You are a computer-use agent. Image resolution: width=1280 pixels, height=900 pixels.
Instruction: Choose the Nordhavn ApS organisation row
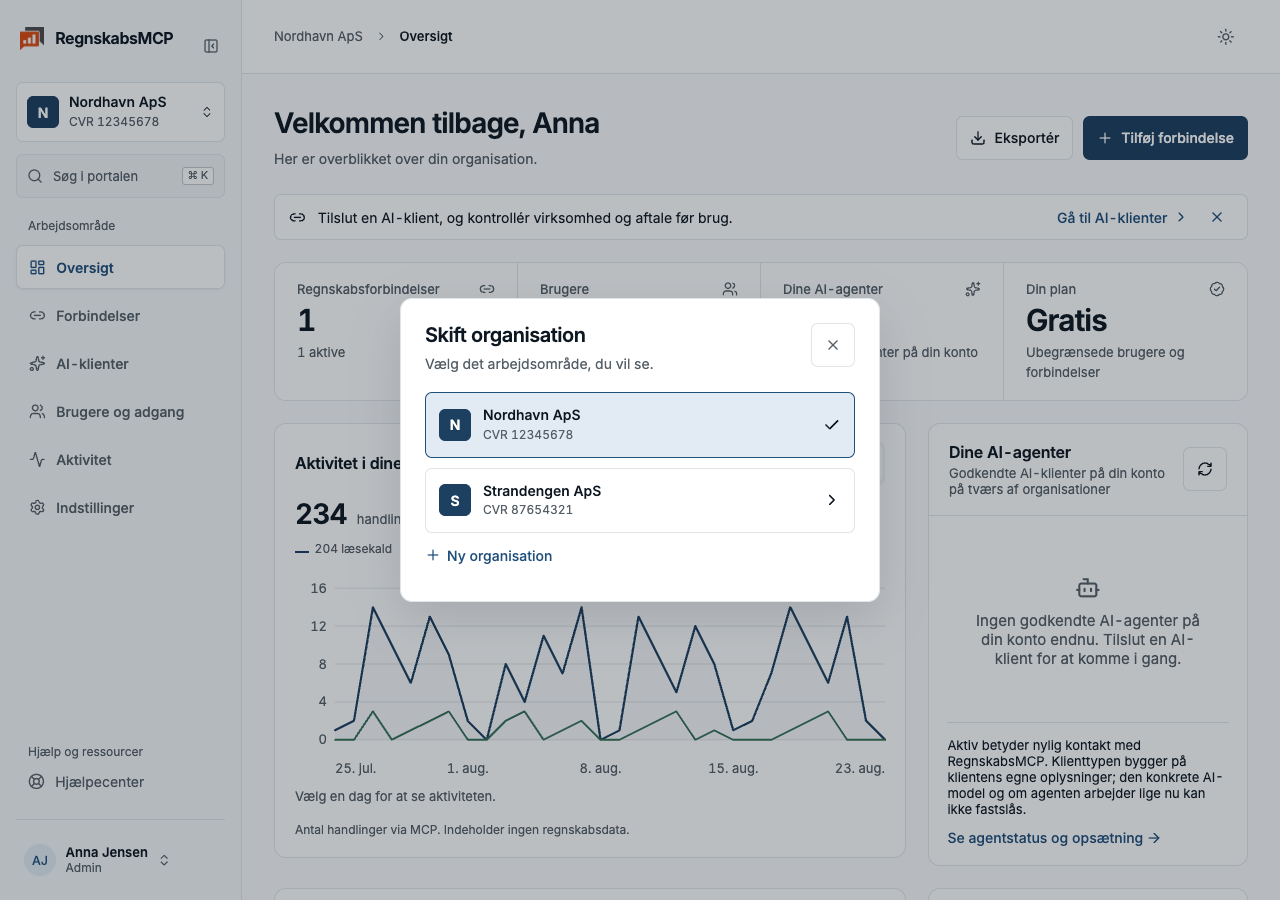pos(640,425)
